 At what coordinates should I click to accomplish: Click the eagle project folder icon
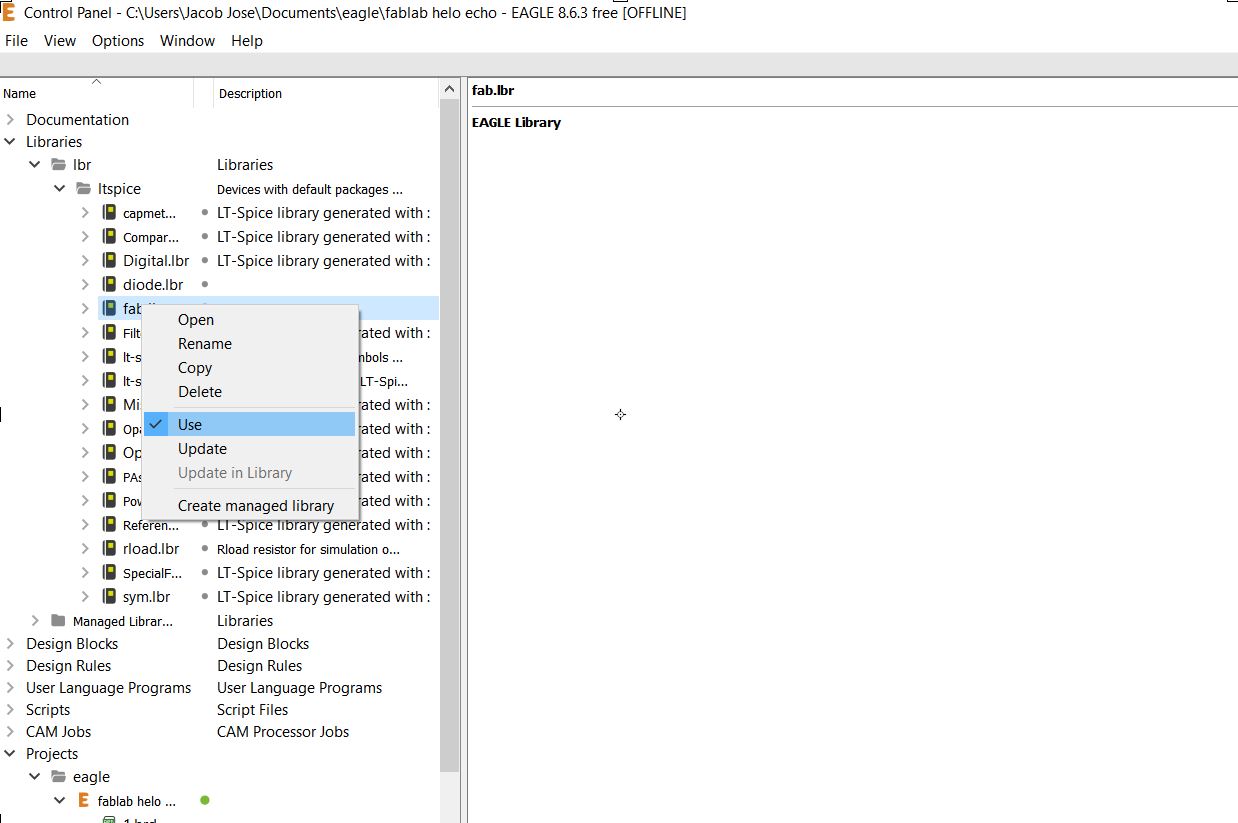(x=59, y=776)
